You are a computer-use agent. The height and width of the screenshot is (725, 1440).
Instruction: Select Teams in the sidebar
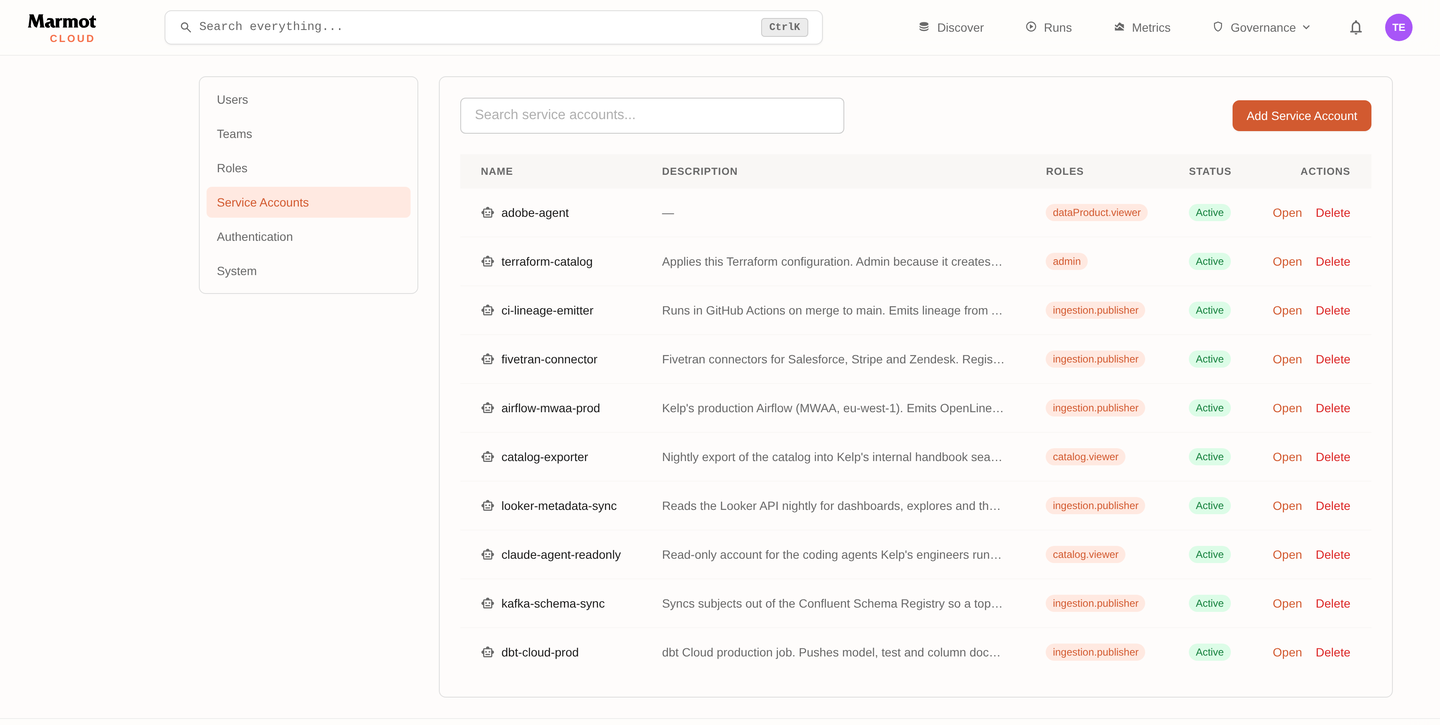(x=308, y=134)
